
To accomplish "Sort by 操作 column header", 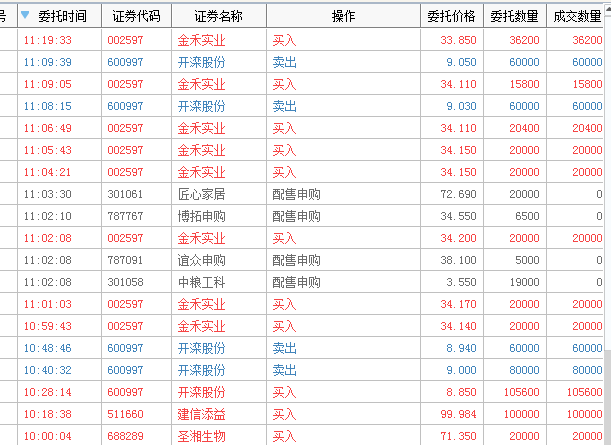I will 343,16.
